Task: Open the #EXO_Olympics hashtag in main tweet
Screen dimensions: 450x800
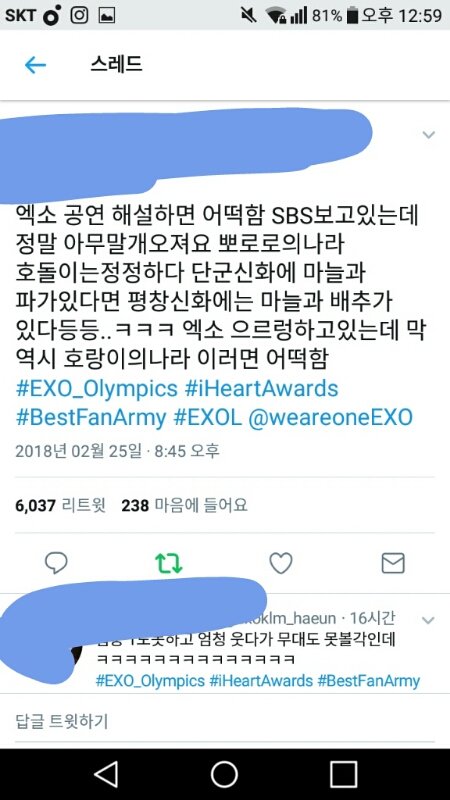Action: tap(97, 389)
